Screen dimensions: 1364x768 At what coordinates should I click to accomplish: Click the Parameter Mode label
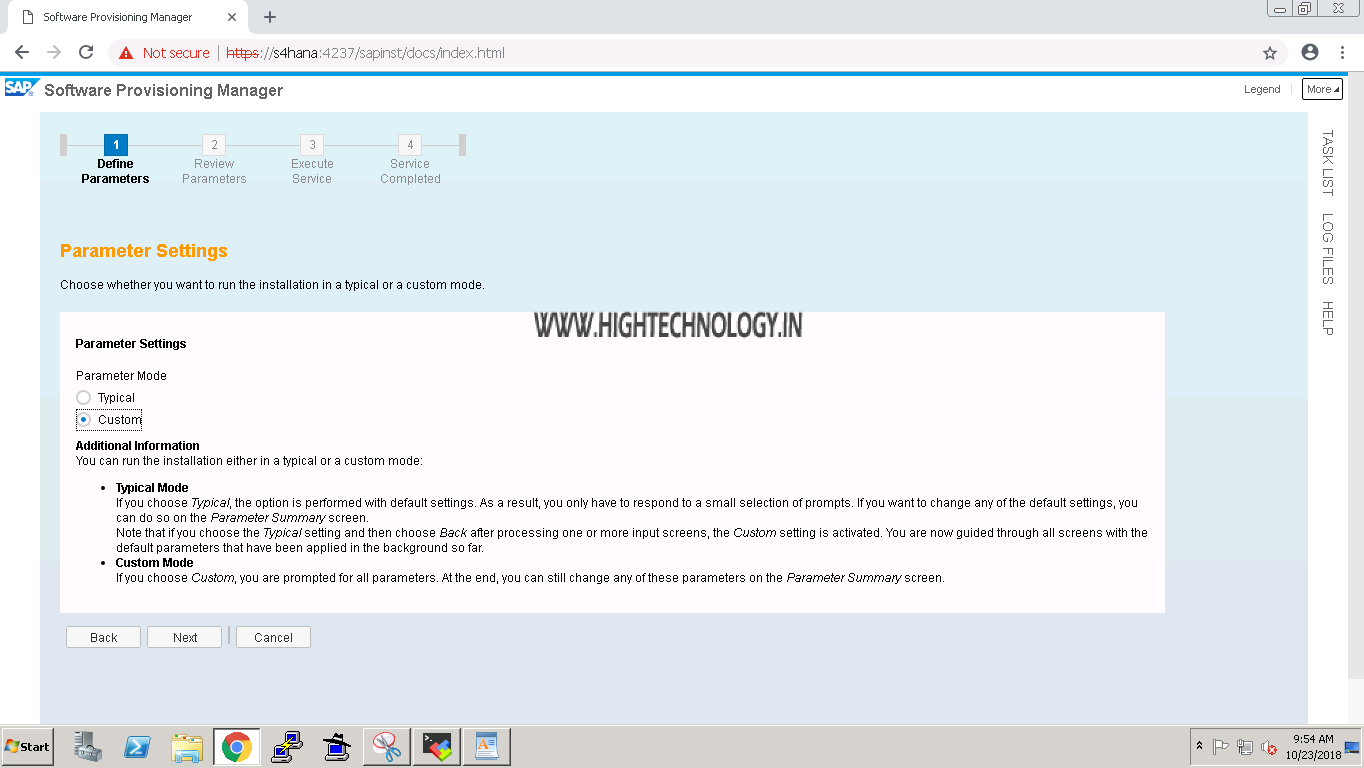(x=121, y=376)
